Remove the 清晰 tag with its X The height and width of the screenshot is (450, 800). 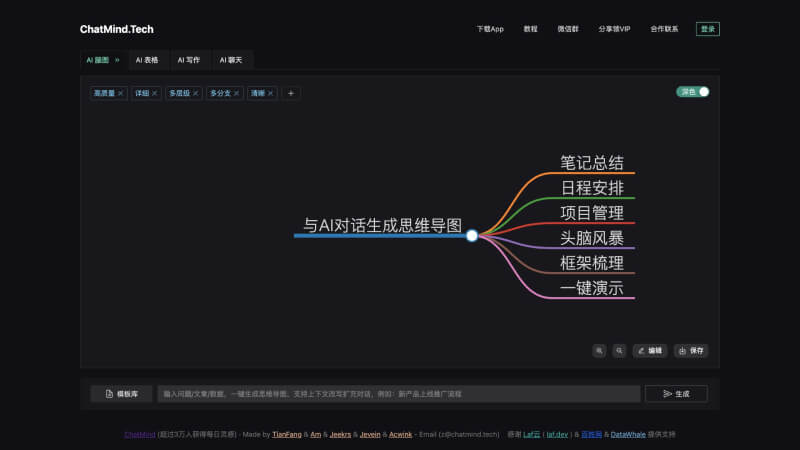[x=271, y=93]
